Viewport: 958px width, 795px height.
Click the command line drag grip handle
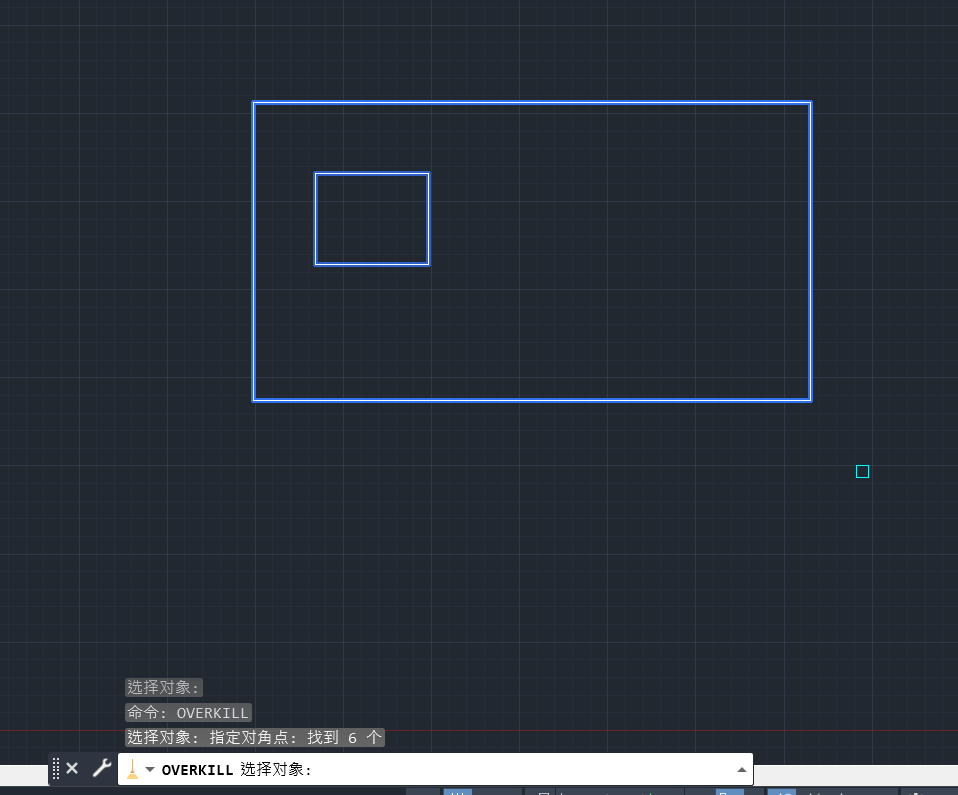point(56,769)
